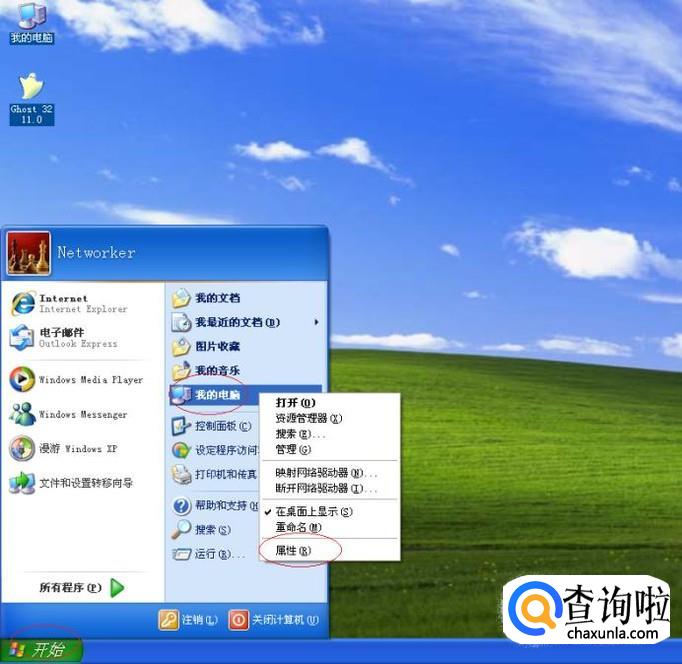Click 我的音乐 text label
Image resolution: width=682 pixels, height=664 pixels.
coord(217,371)
